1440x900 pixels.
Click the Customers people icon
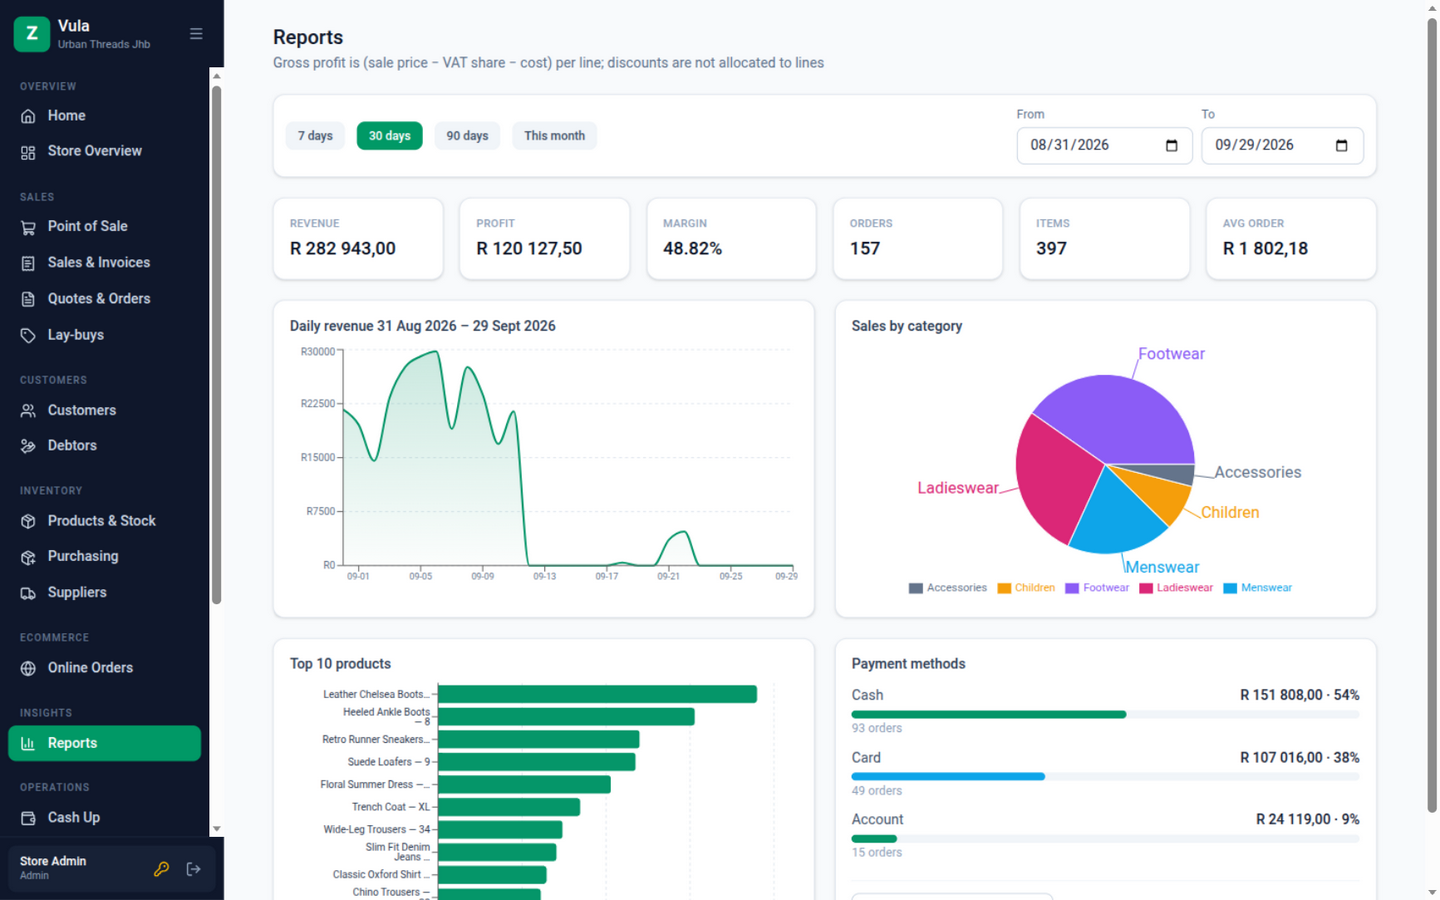tap(28, 411)
